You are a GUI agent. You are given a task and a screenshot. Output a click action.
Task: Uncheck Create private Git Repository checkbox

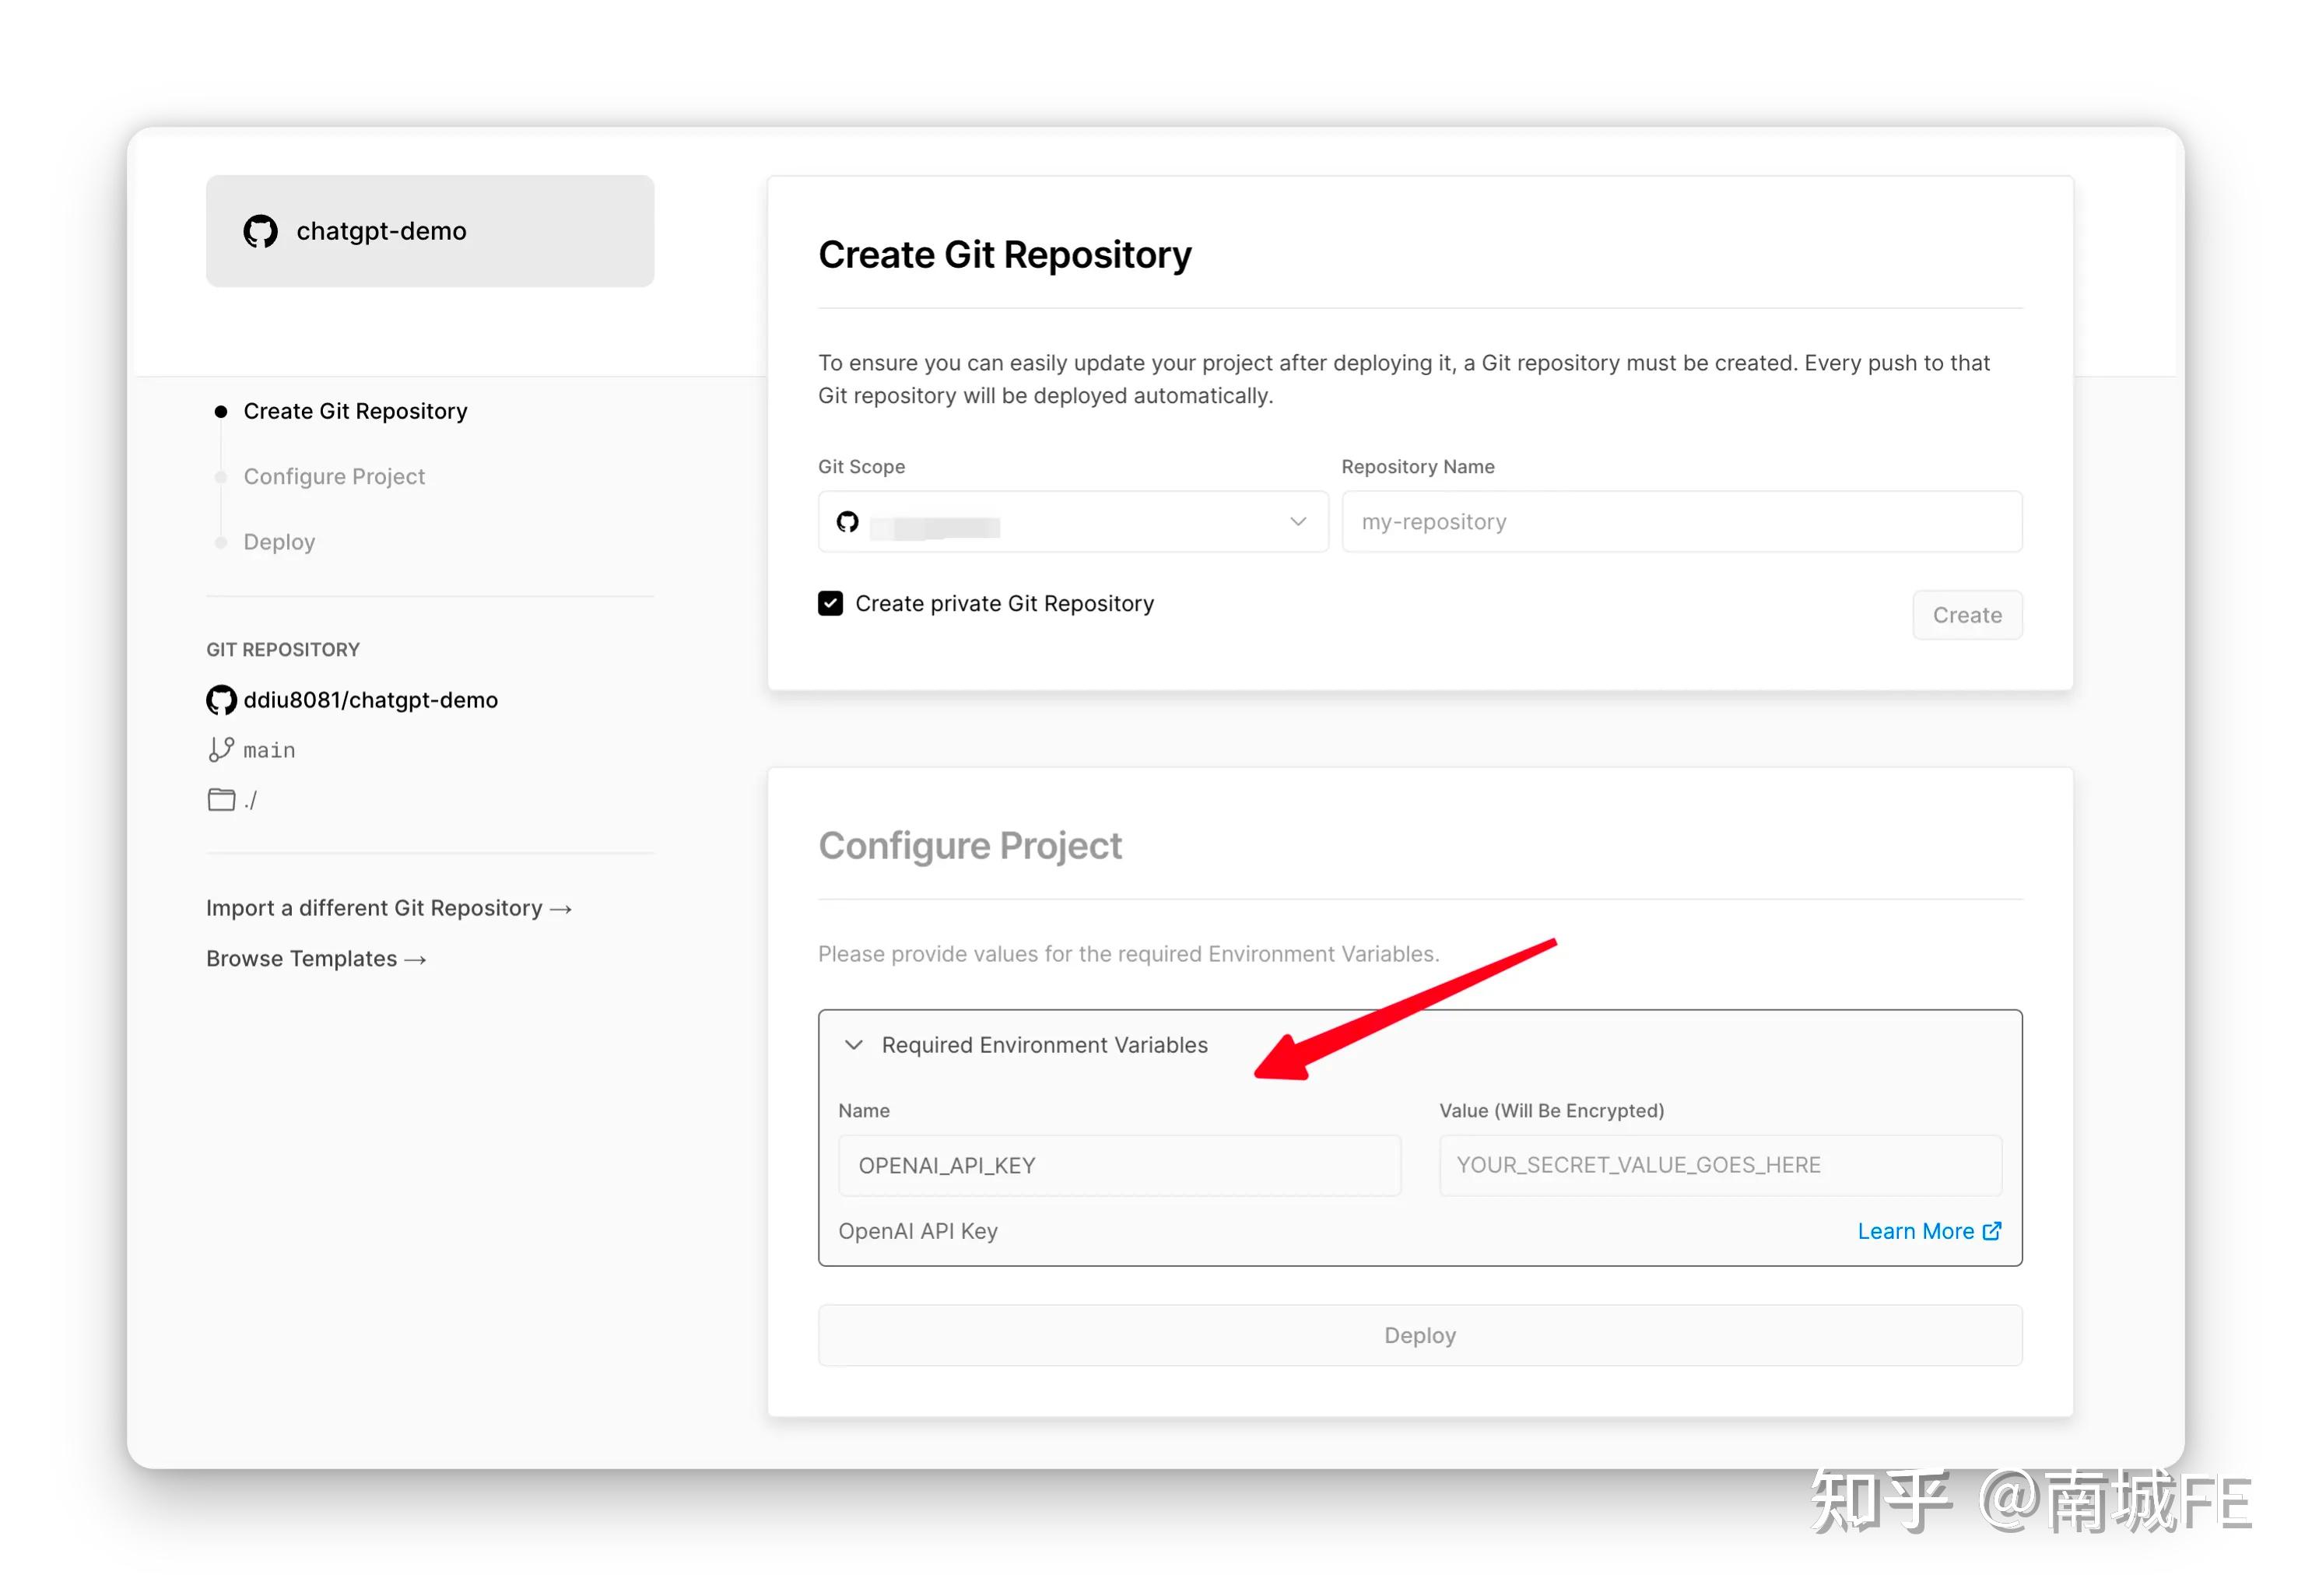830,603
